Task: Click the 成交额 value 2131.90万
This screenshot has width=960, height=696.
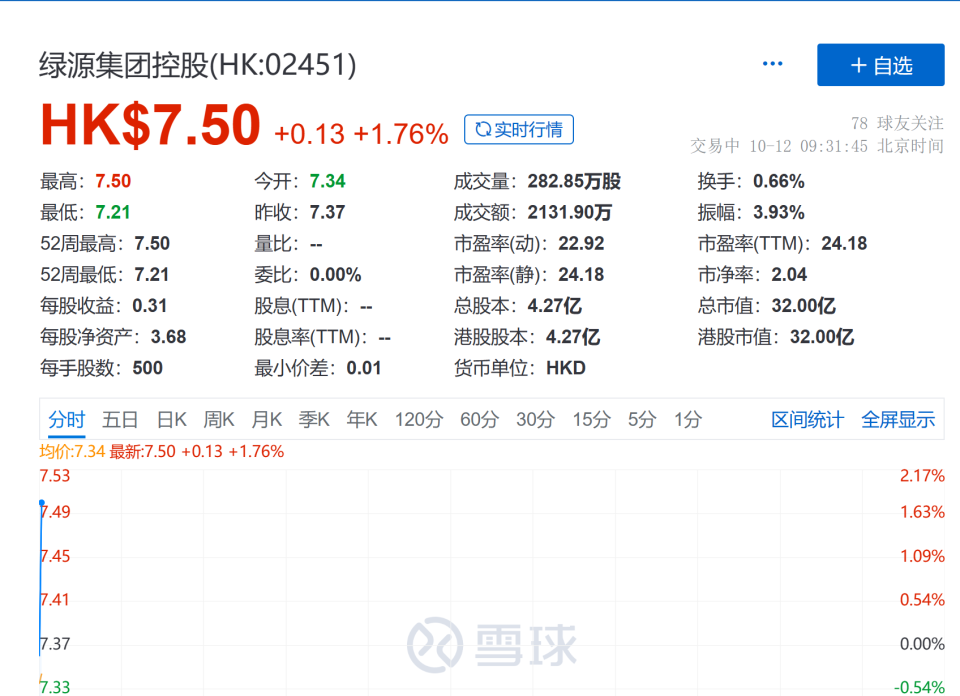Action: coord(569,212)
